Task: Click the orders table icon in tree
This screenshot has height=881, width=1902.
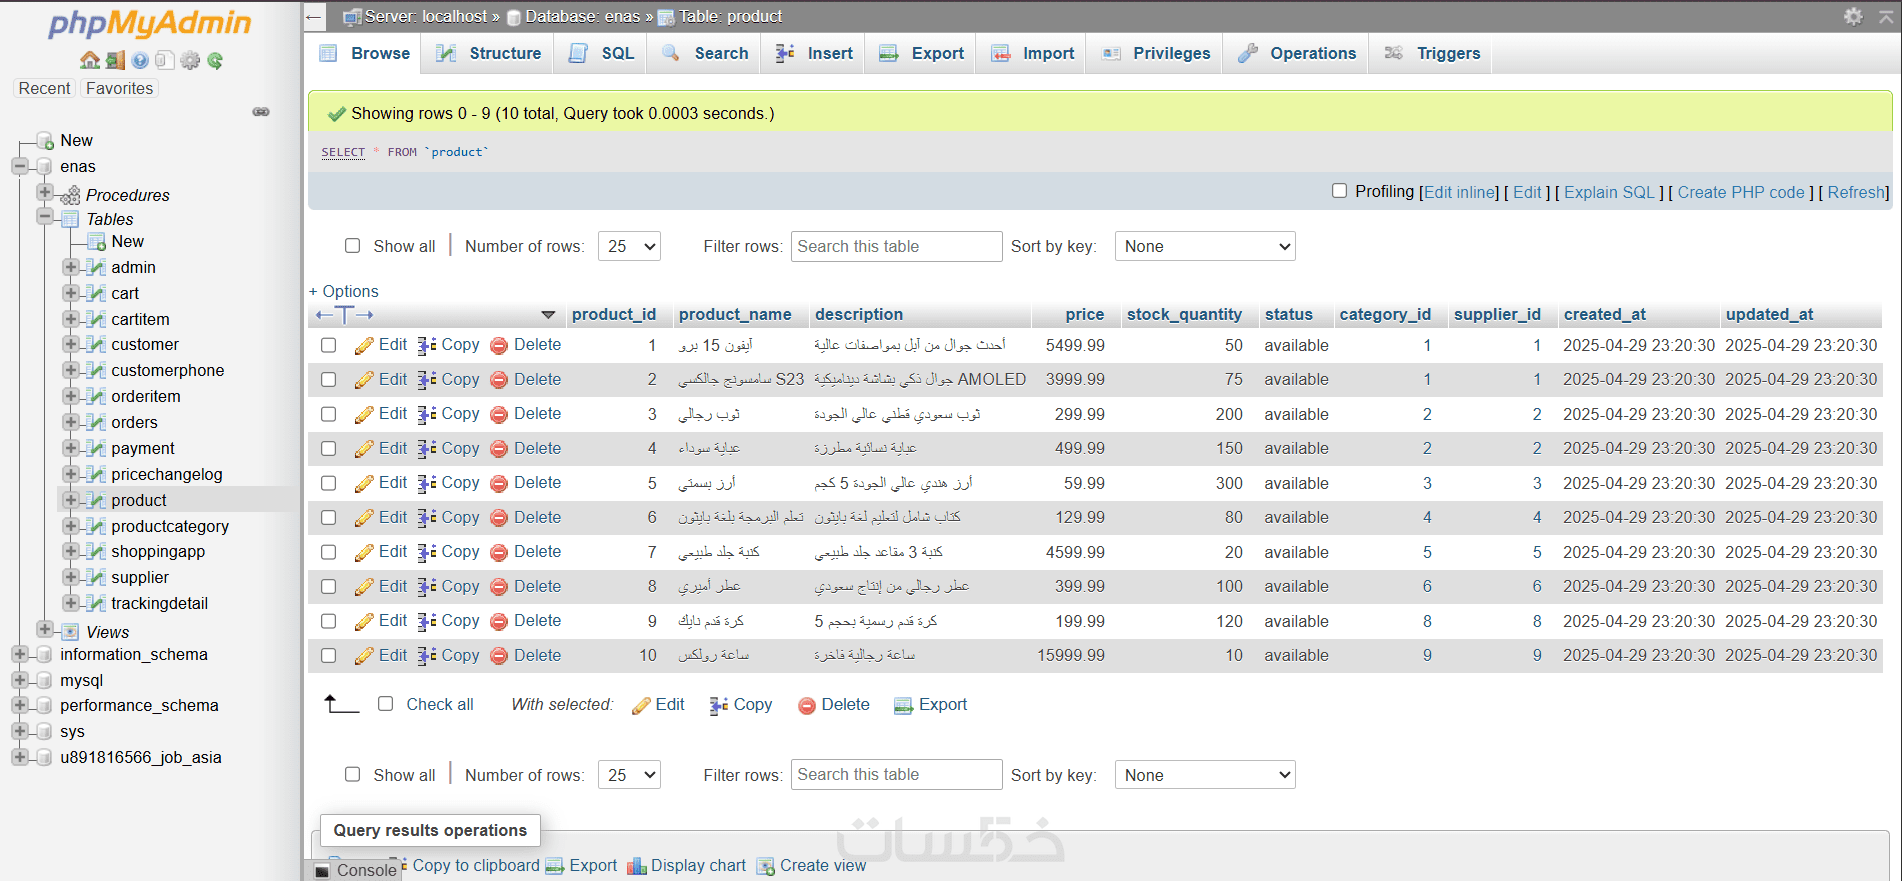Action: pos(96,422)
